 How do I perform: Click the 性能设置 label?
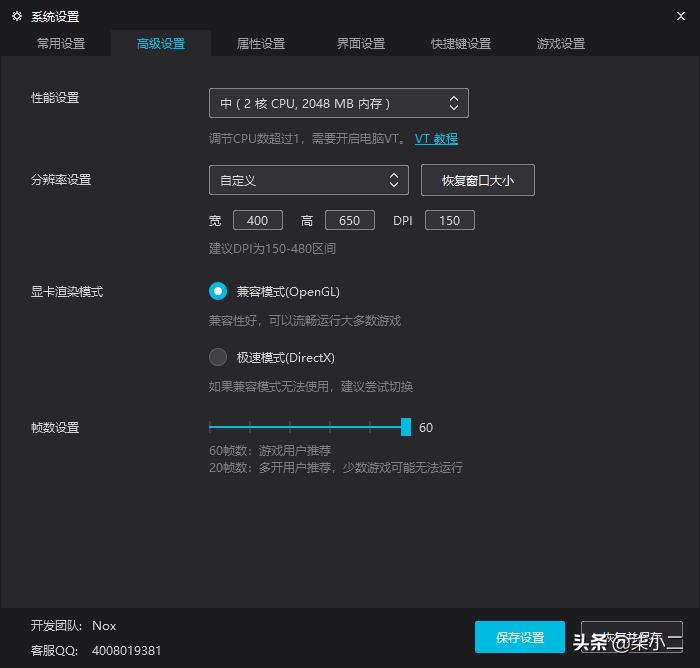click(55, 97)
